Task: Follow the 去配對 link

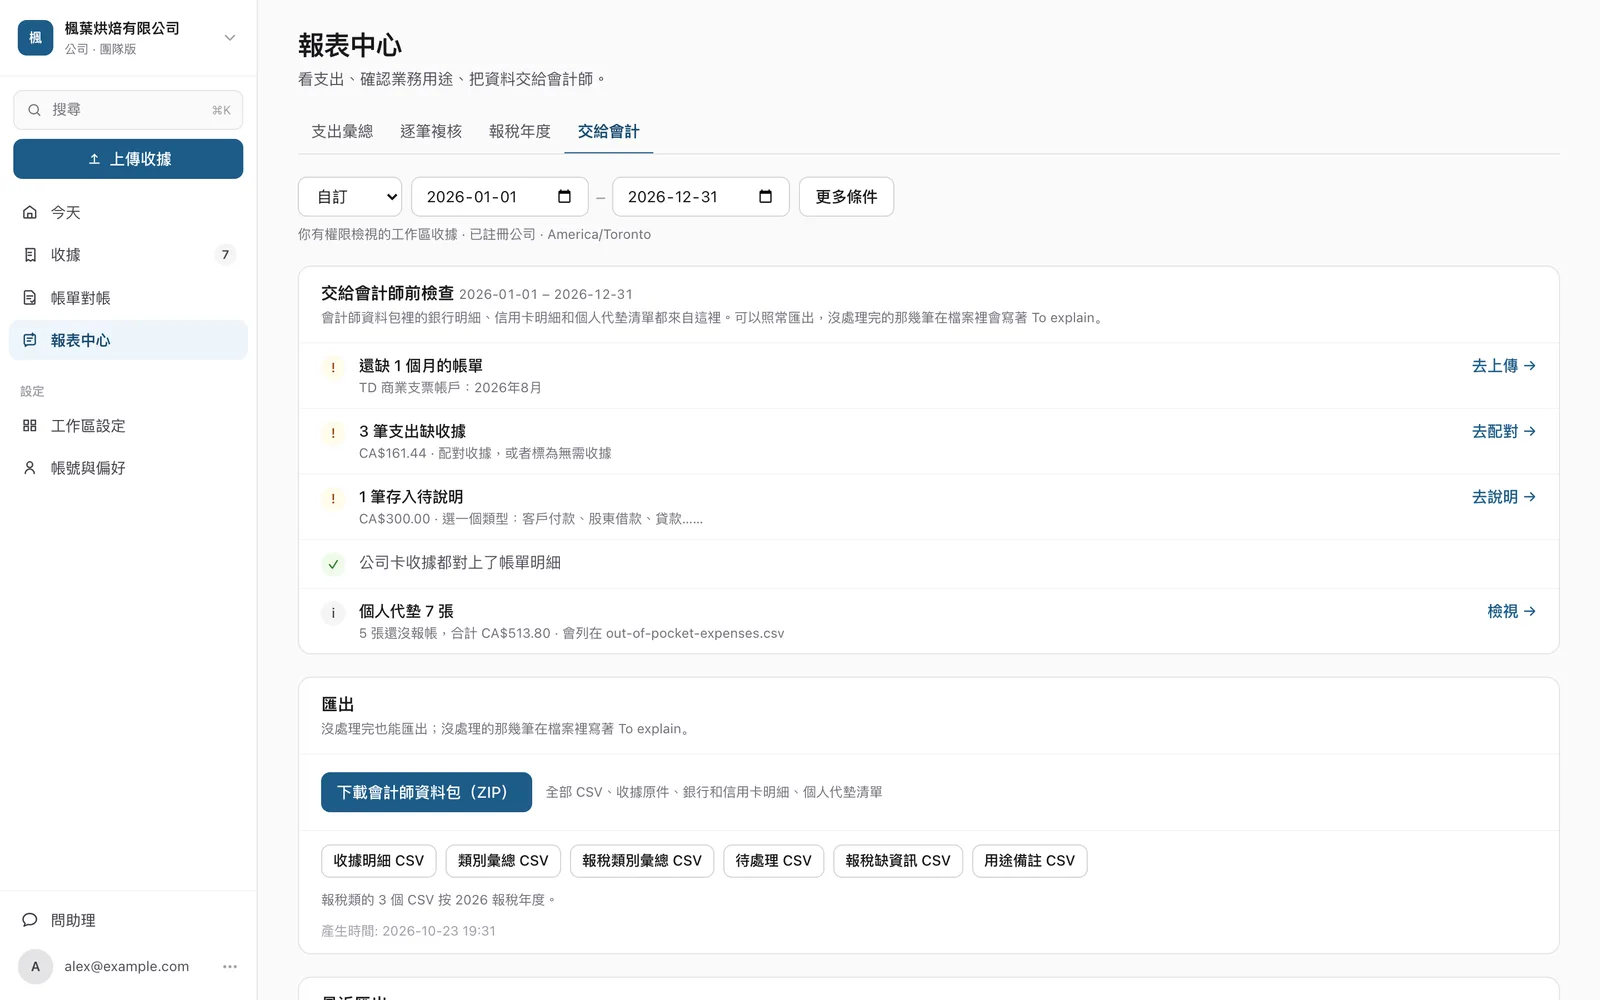Action: click(1504, 431)
